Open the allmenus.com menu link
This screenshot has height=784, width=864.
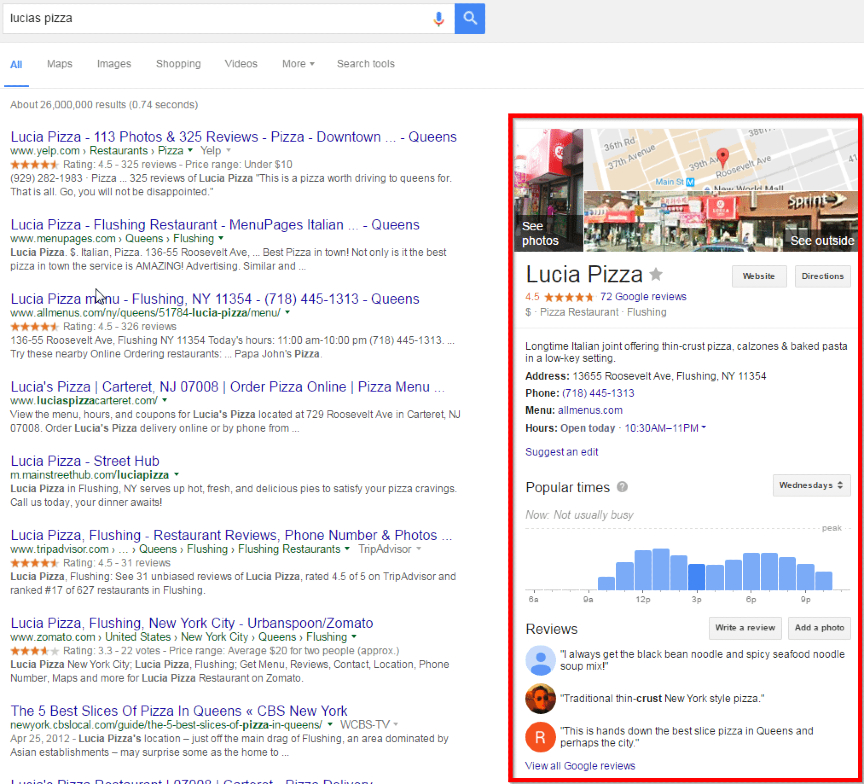click(x=590, y=410)
